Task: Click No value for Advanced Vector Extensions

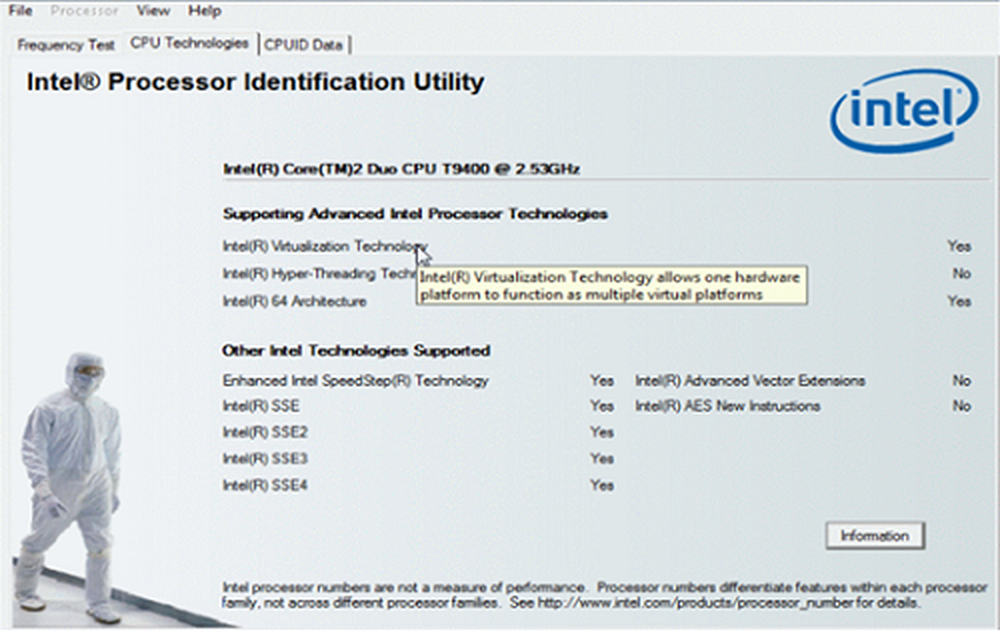Action: point(962,381)
